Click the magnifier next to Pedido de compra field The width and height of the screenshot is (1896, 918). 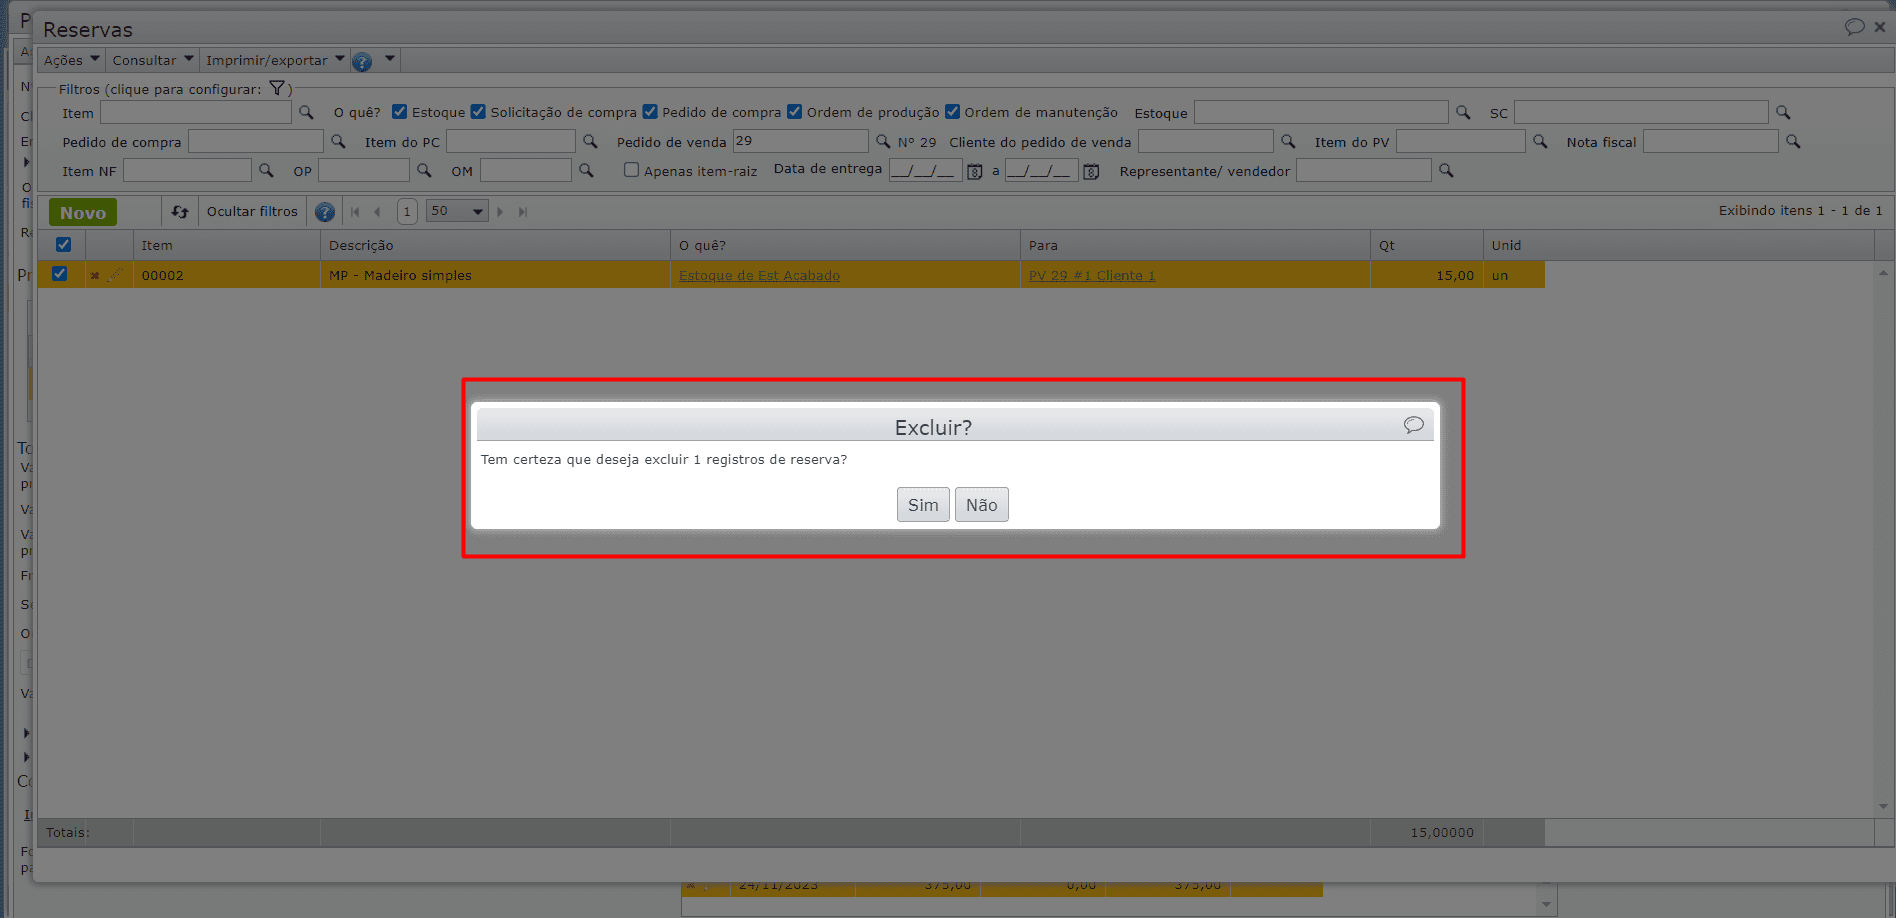[x=338, y=142]
